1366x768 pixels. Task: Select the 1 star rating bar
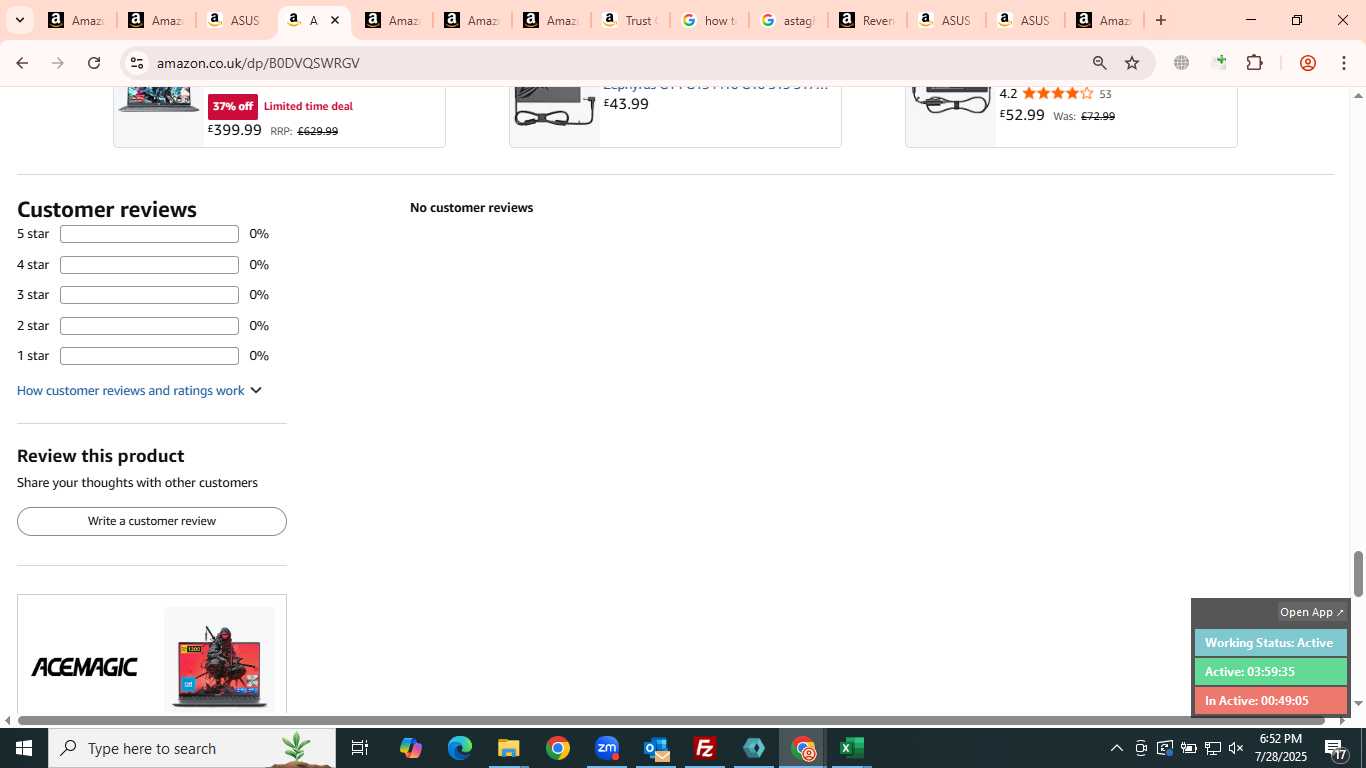point(149,356)
